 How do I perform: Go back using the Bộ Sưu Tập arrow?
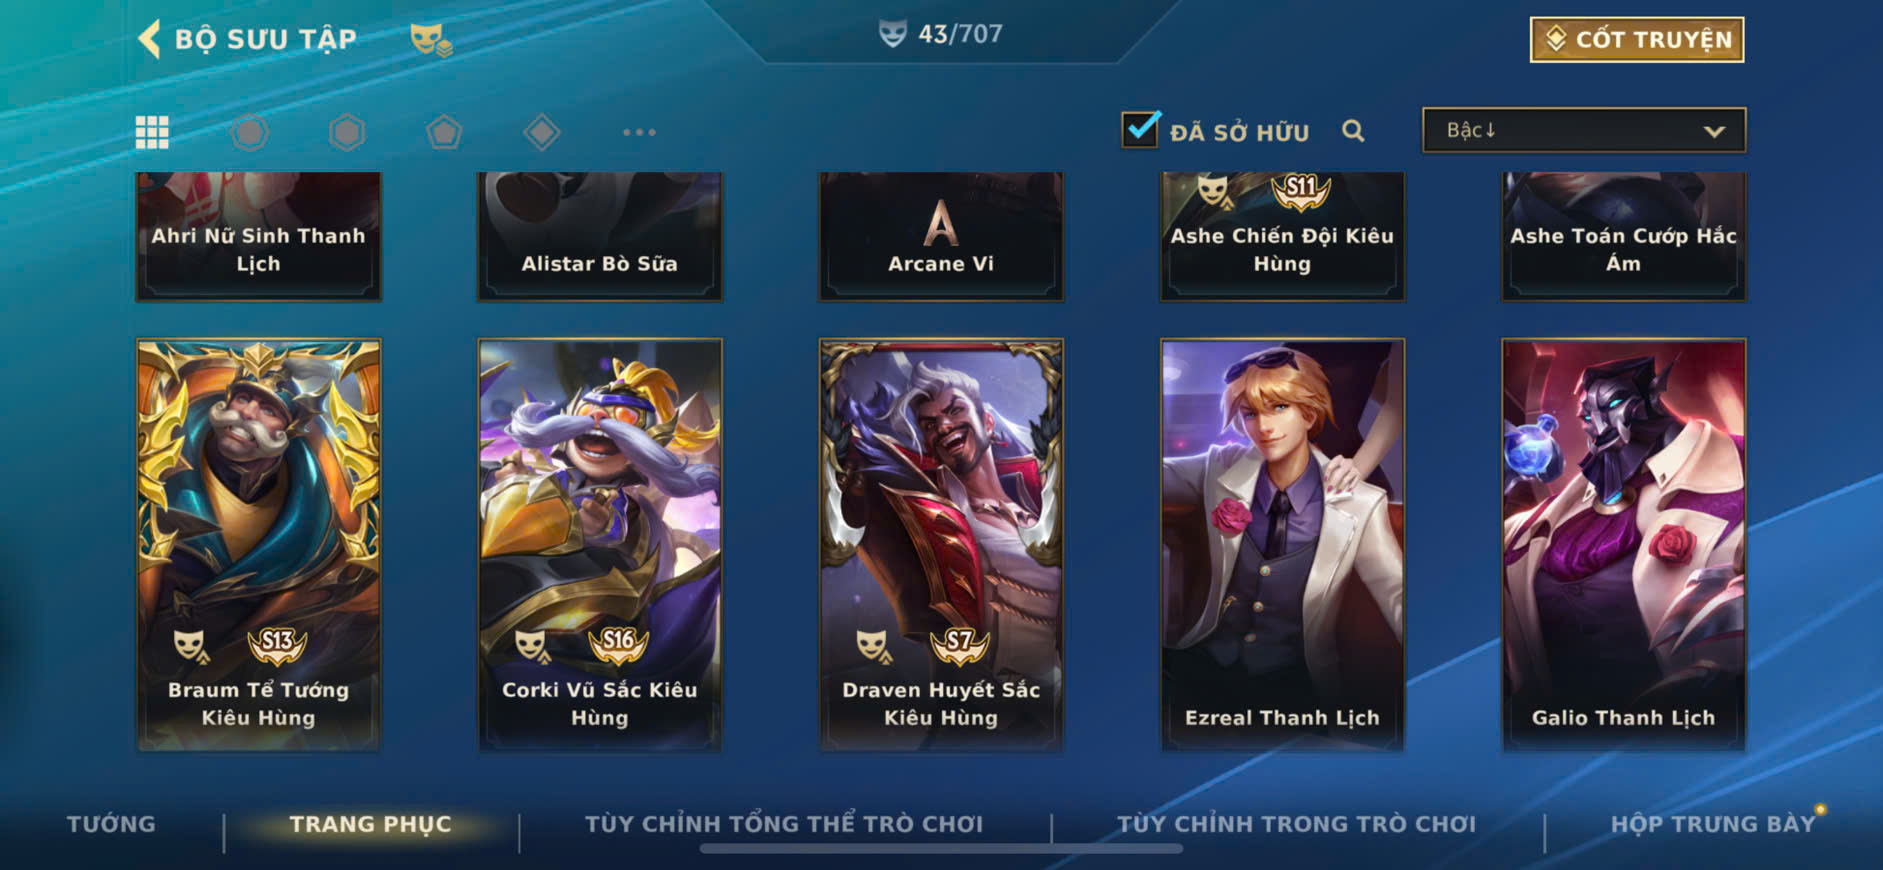149,39
